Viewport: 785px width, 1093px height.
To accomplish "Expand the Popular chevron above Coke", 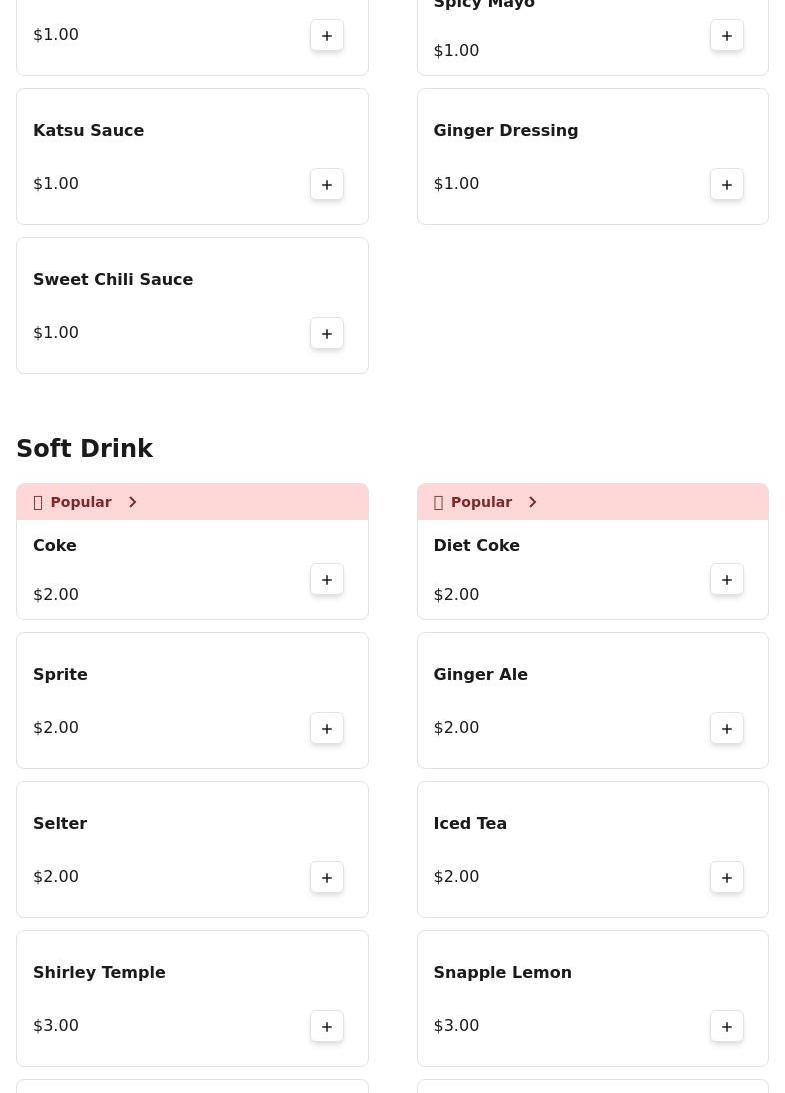I will [132, 502].
